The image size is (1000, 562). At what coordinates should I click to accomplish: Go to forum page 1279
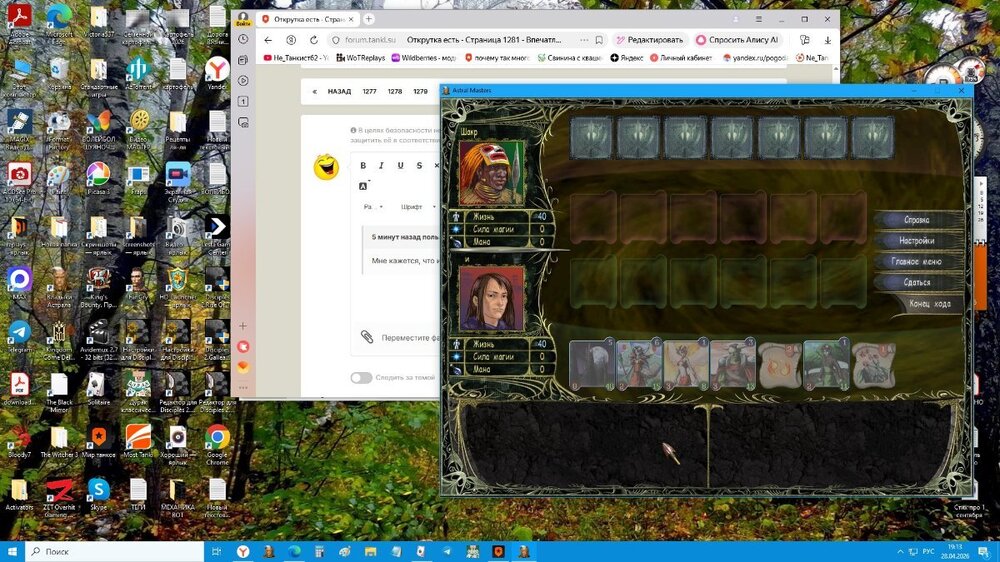pos(420,91)
